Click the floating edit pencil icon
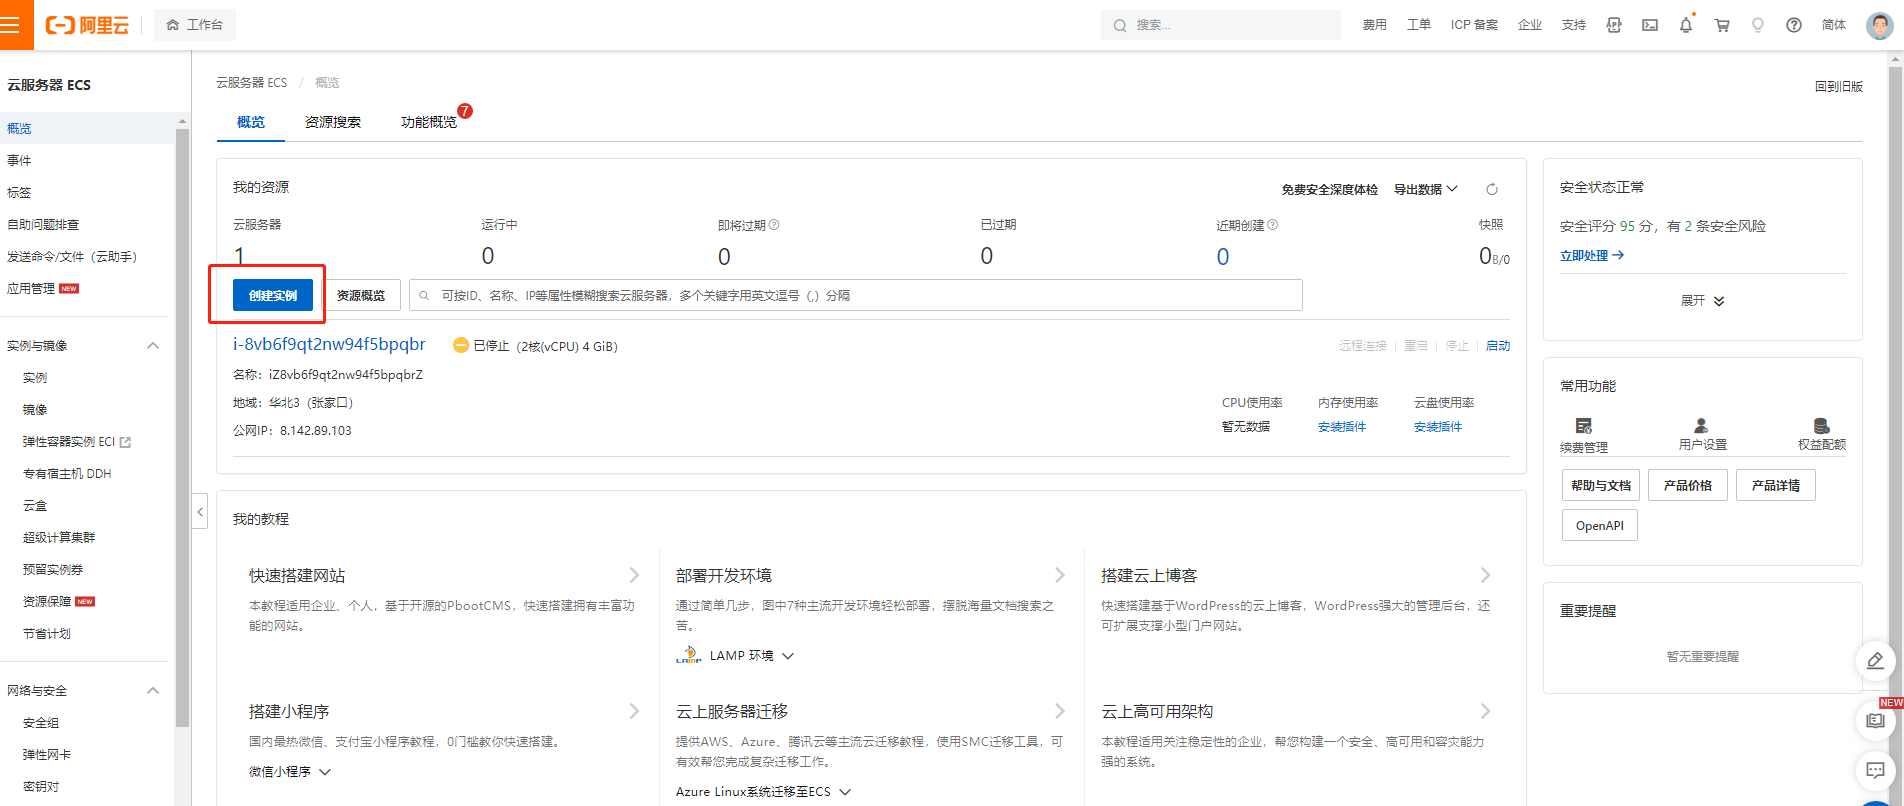The width and height of the screenshot is (1904, 806). coord(1876,661)
